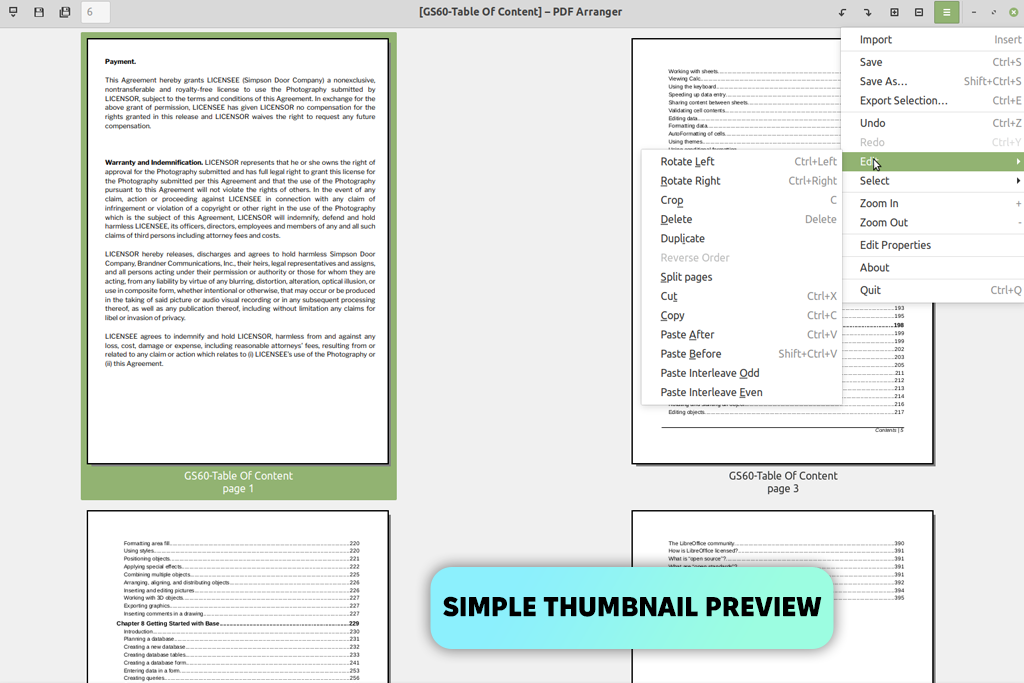Choose Zoom Out from the menu
The width and height of the screenshot is (1024, 683).
pyautogui.click(x=933, y=223)
